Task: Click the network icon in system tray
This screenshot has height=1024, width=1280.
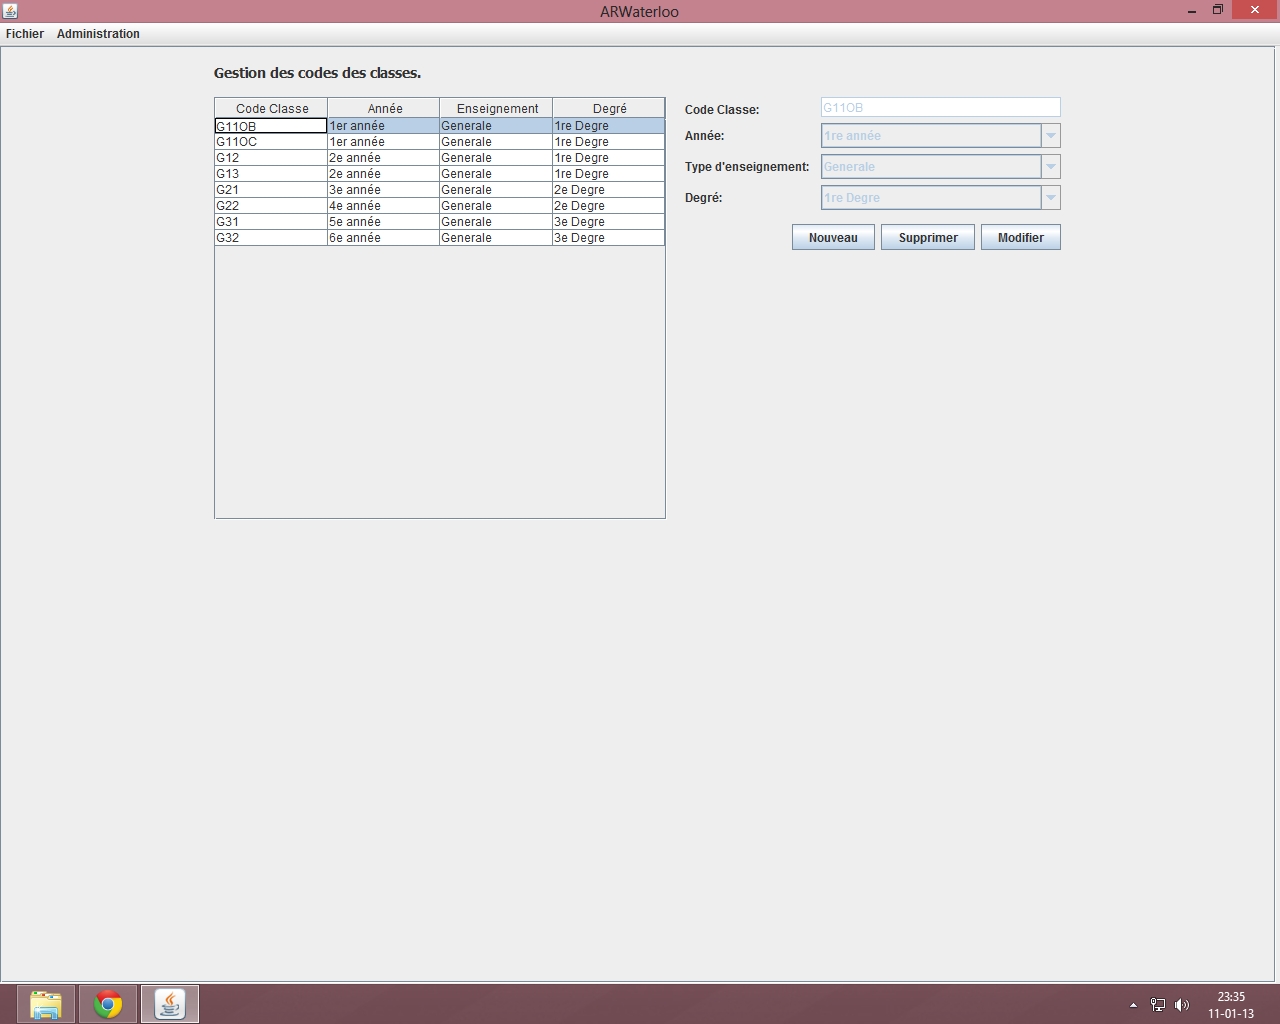Action: point(1158,1005)
